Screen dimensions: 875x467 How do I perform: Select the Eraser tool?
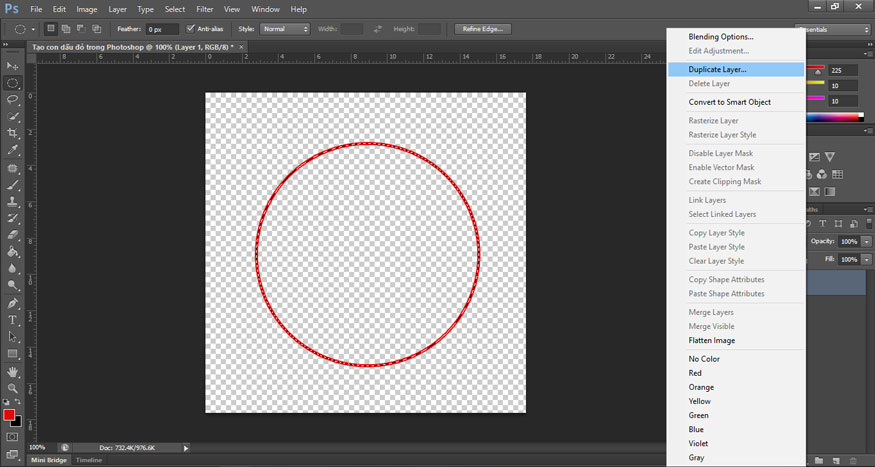[x=12, y=235]
